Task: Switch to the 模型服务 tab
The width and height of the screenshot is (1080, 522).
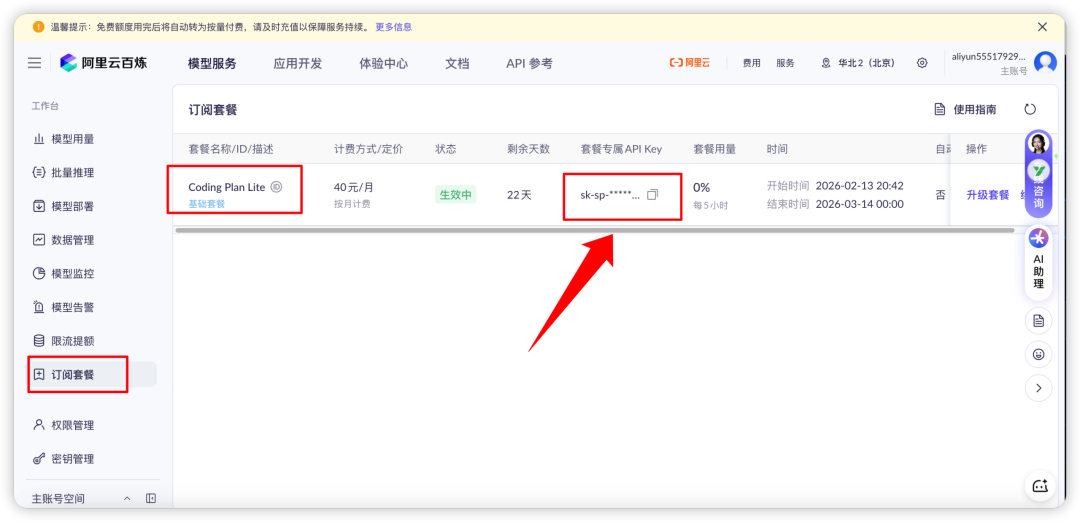Action: (x=212, y=63)
